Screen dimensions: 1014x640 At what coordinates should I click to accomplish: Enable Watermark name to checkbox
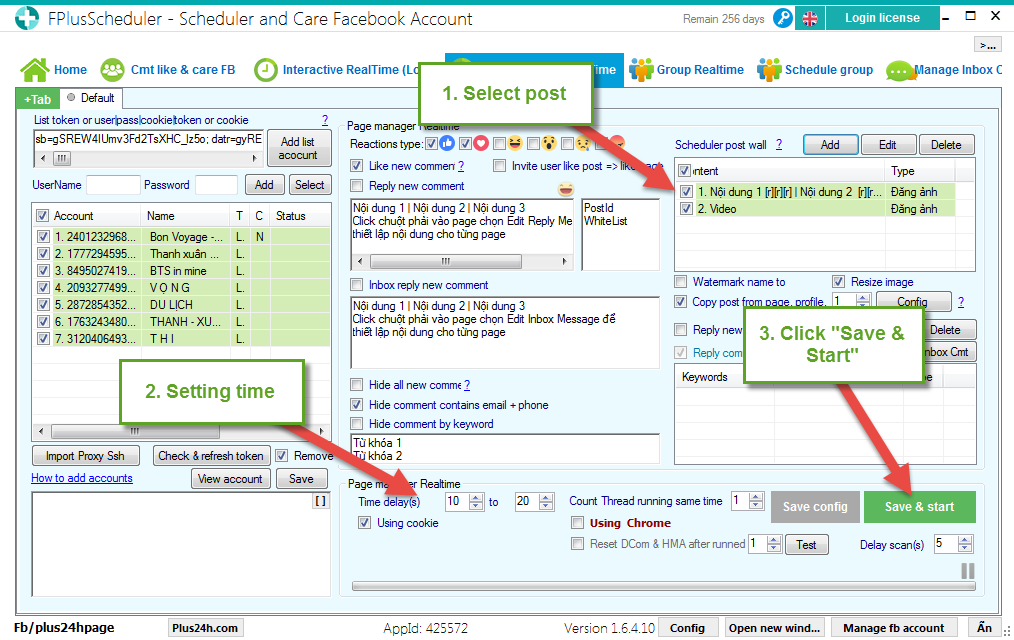(x=680, y=282)
